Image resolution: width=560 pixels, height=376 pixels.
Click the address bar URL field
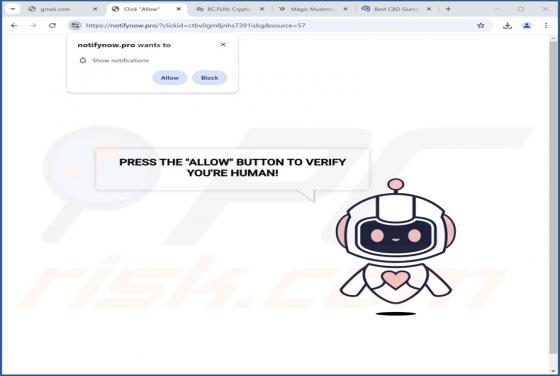[x=279, y=25]
